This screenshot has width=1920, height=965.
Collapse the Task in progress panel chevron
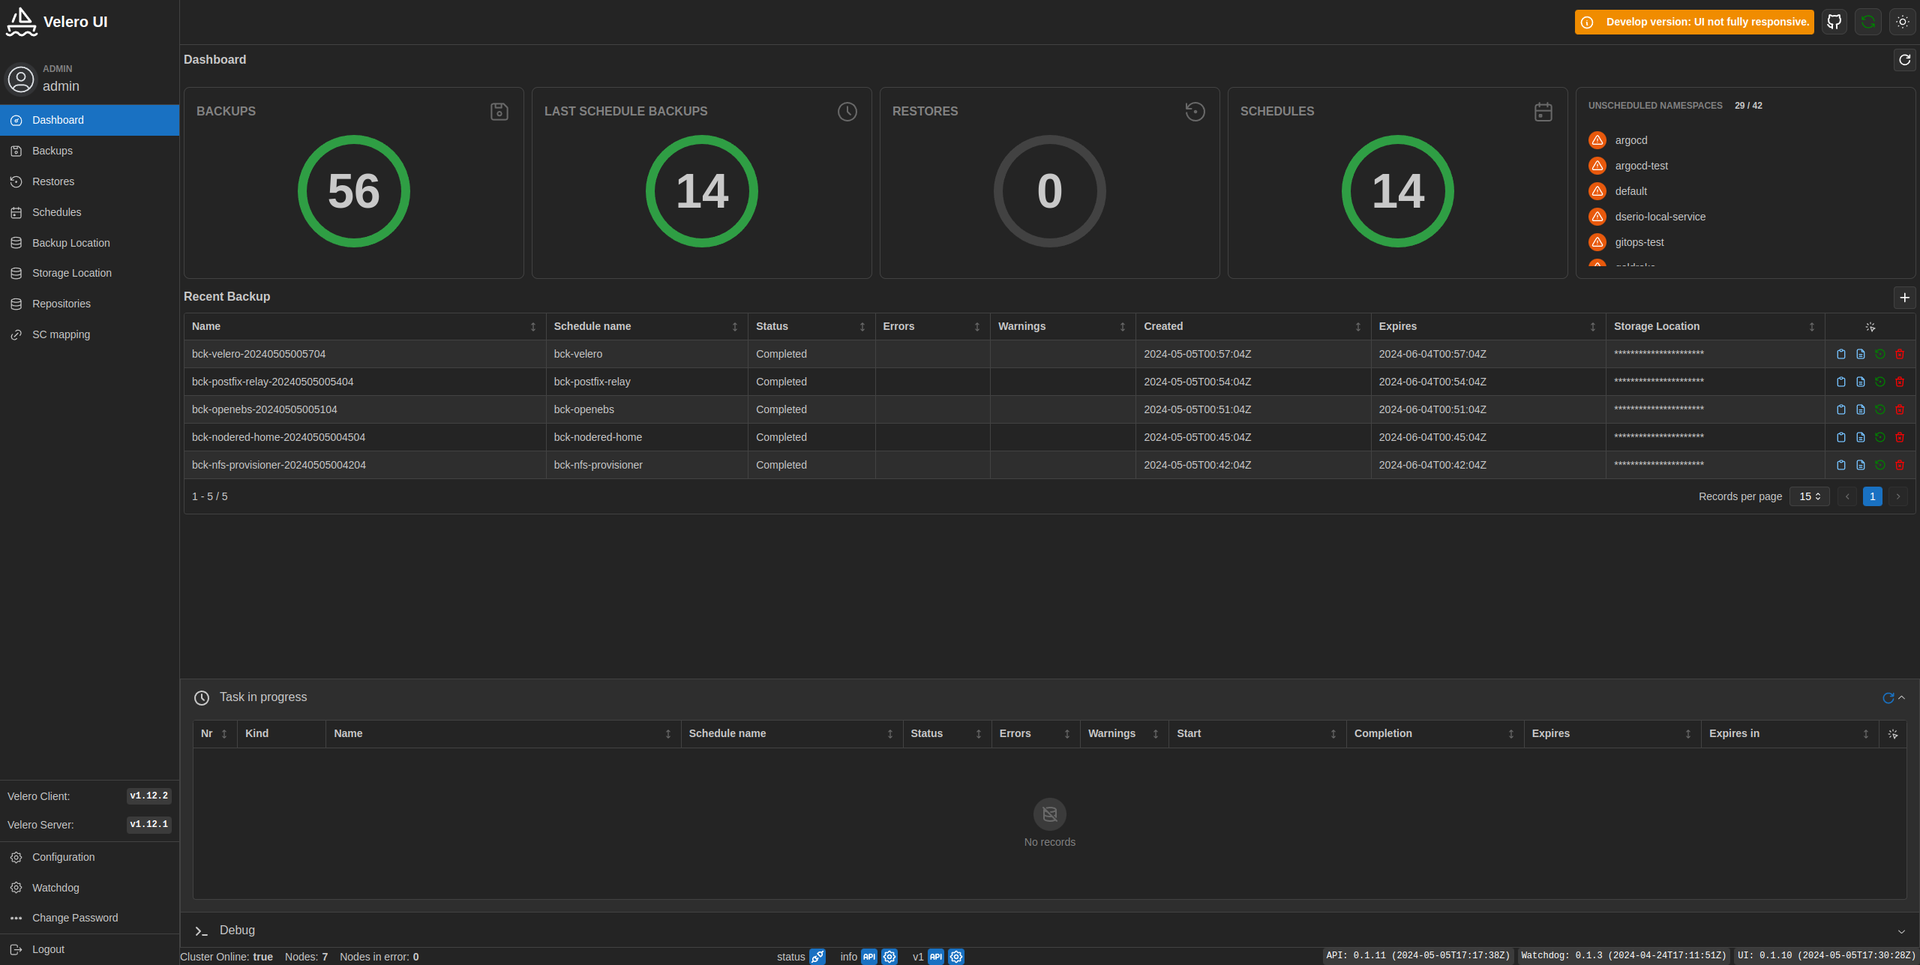[x=1901, y=698]
